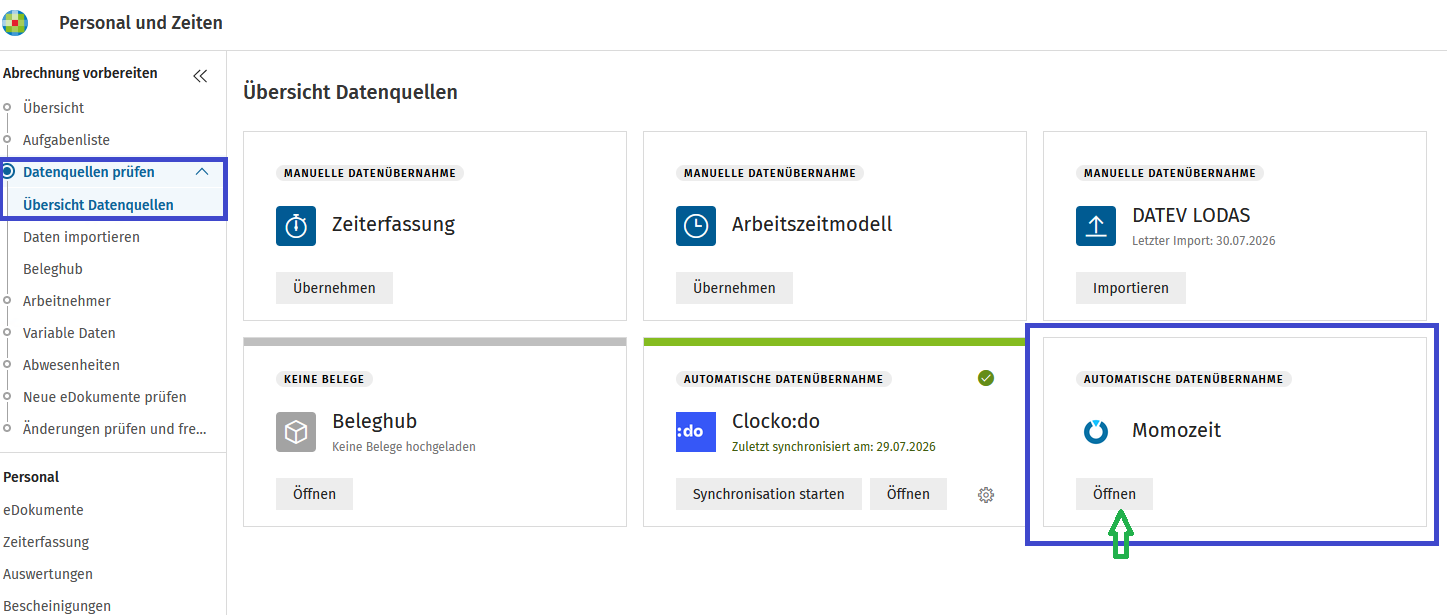
Task: Click the 'Letzter Import: 30.07.2026' text
Action: click(x=1204, y=241)
